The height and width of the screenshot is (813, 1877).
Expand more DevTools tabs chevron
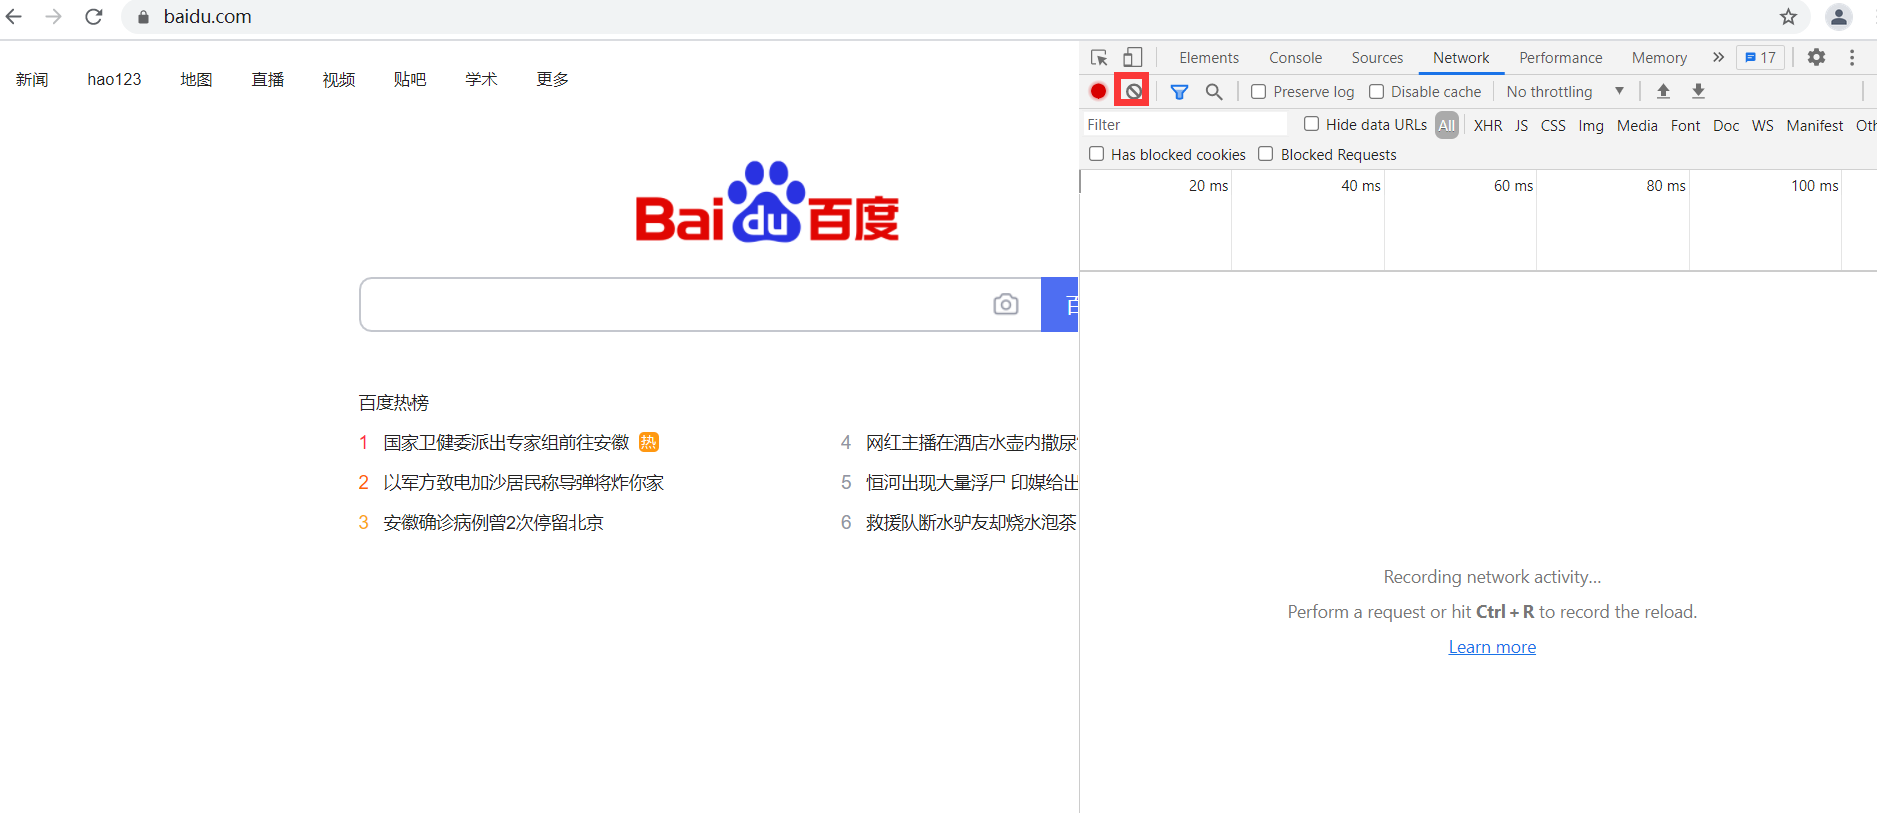click(1718, 58)
